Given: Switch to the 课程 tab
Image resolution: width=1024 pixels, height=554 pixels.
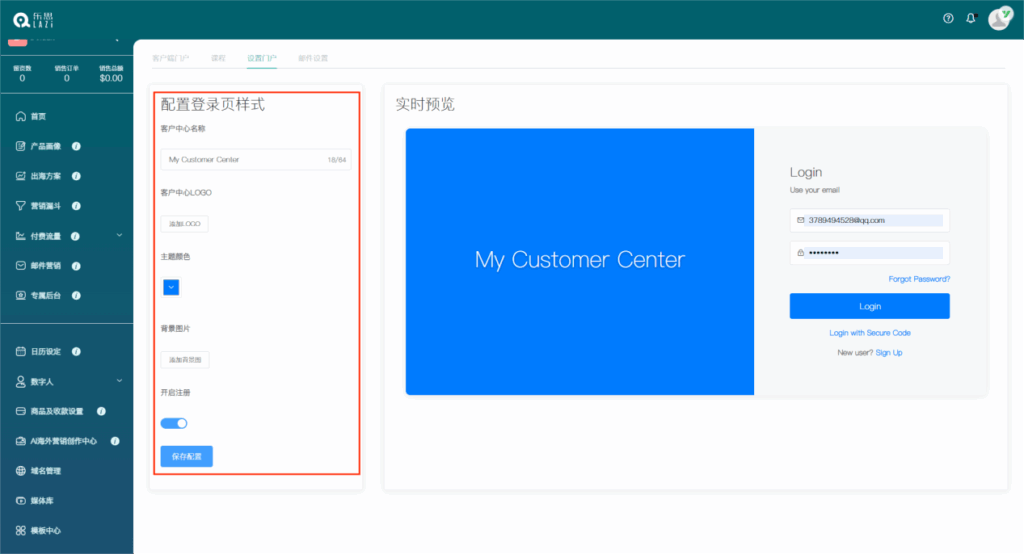Looking at the screenshot, I should [x=218, y=59].
